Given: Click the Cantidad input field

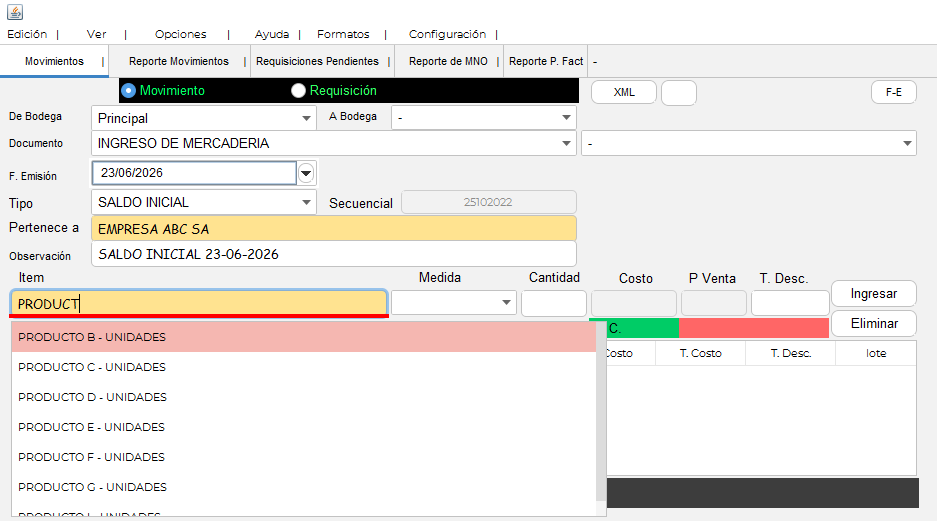Looking at the screenshot, I should pyautogui.click(x=553, y=304).
